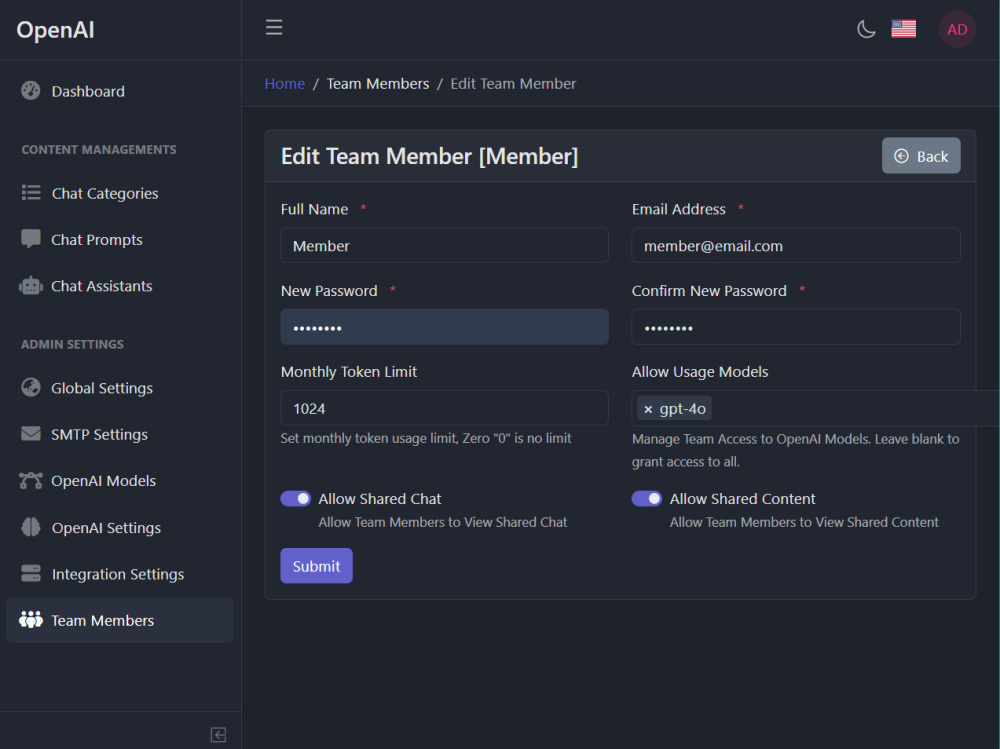Click the Chat Assistants robot icon
The height and width of the screenshot is (749, 1000).
click(x=31, y=286)
